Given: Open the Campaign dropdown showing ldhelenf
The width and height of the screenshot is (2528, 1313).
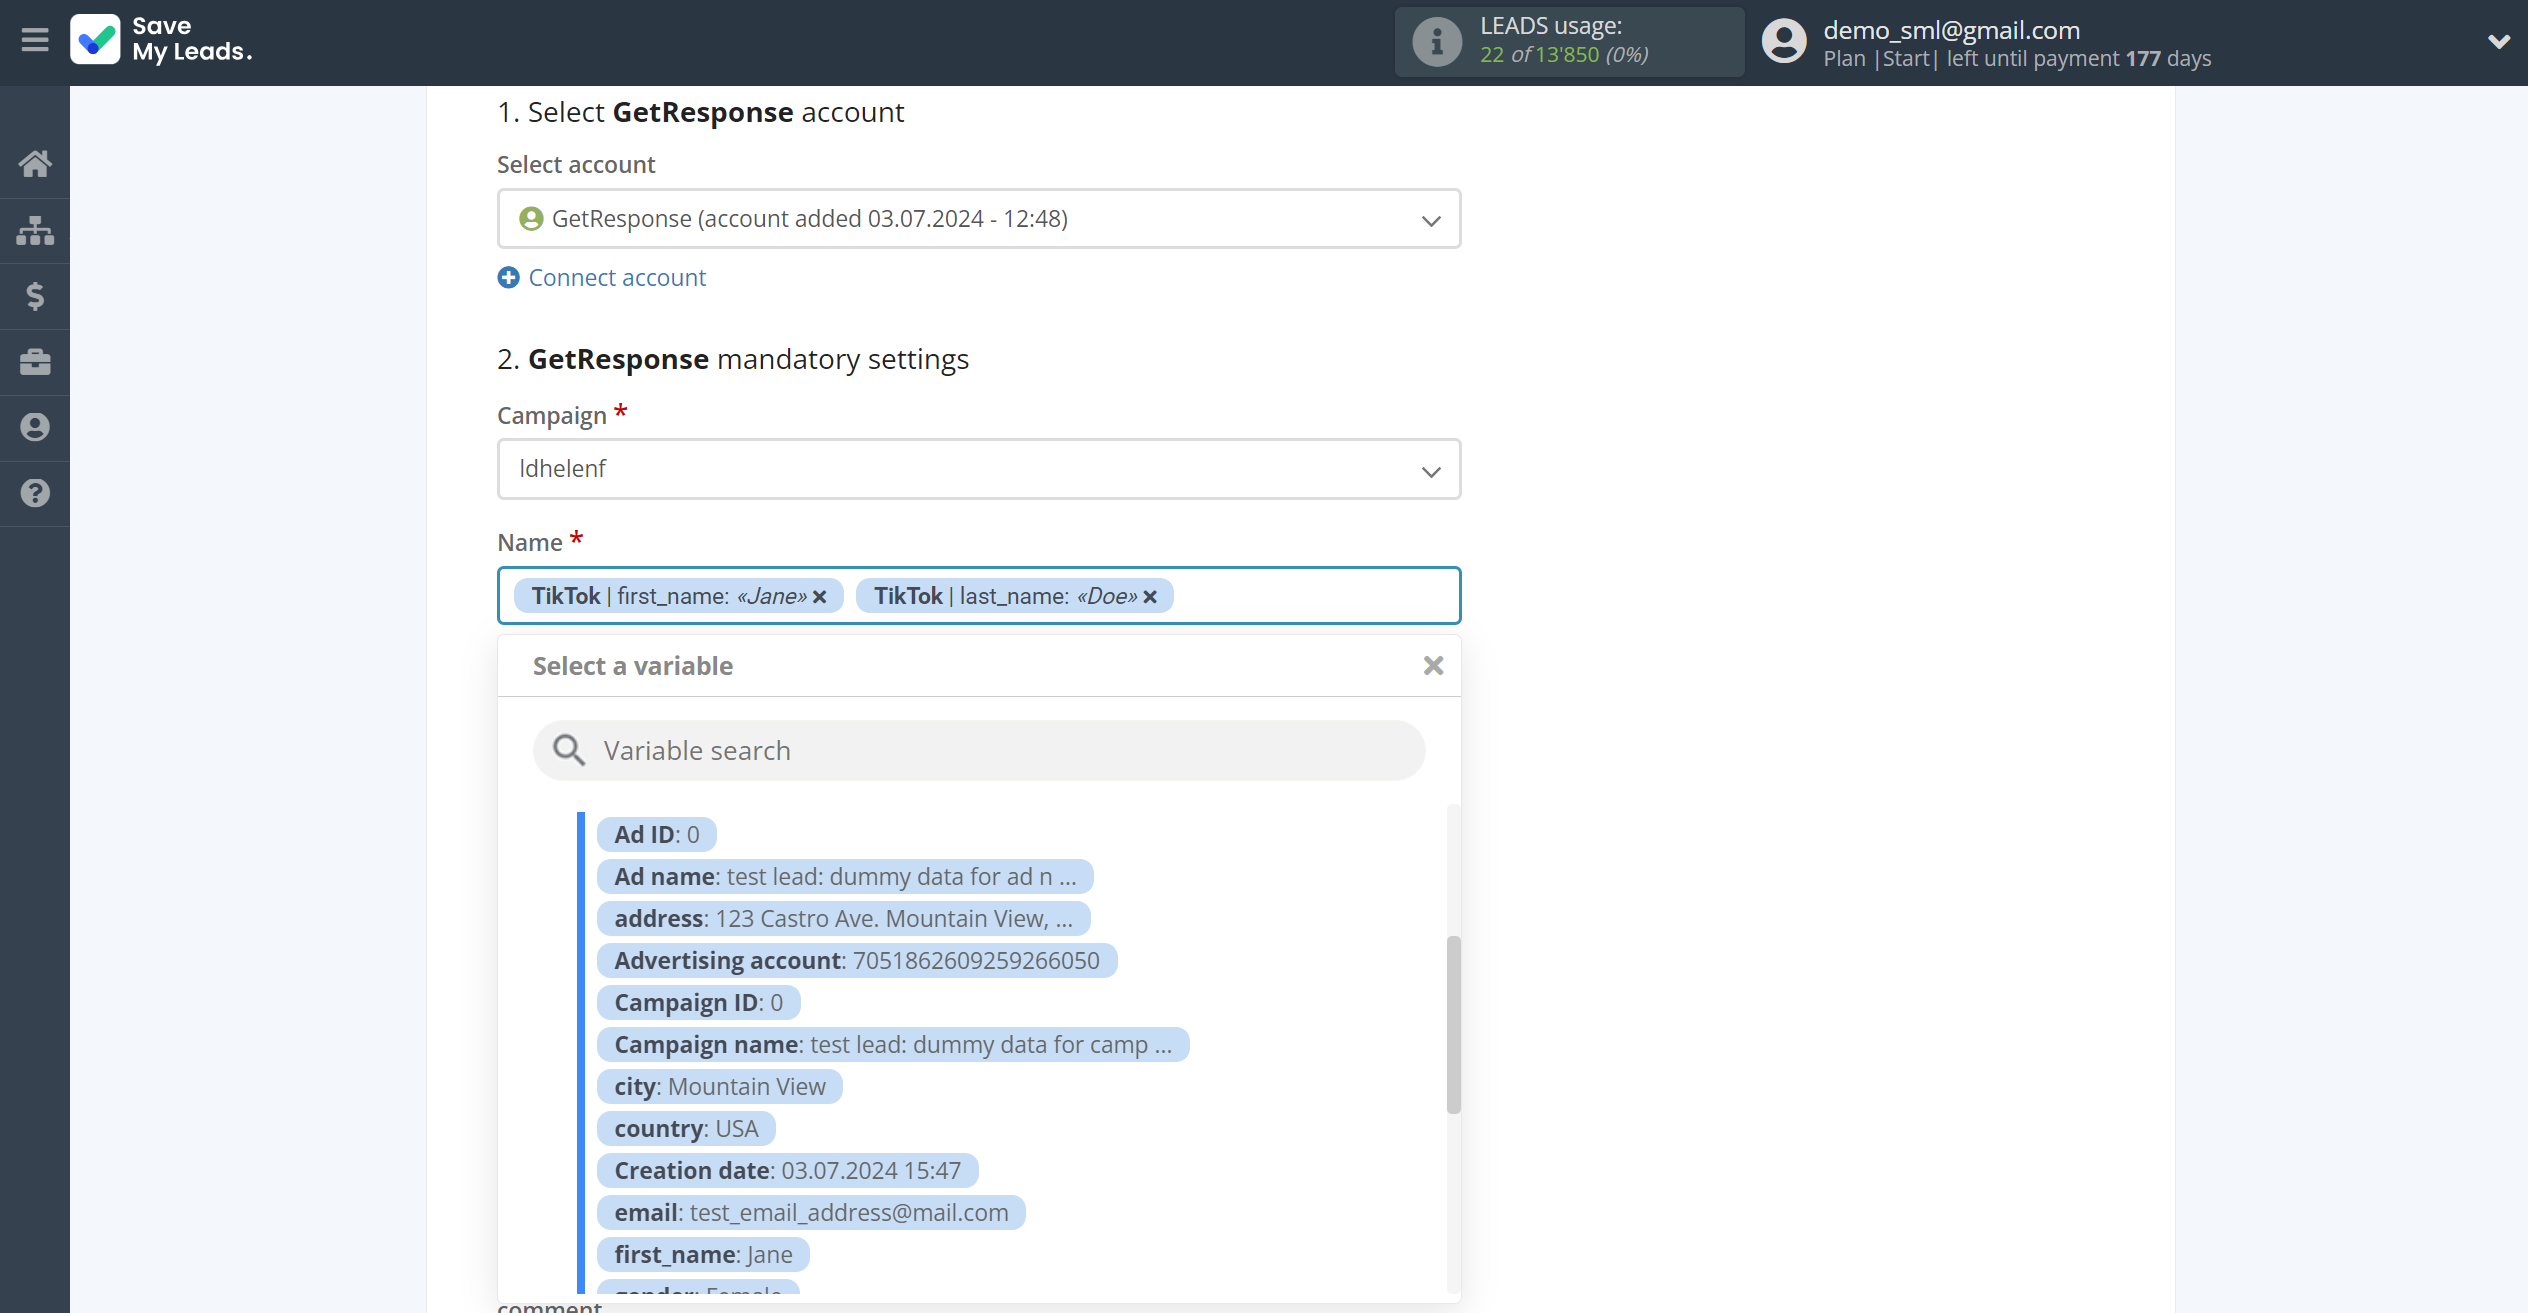Looking at the screenshot, I should 979,469.
